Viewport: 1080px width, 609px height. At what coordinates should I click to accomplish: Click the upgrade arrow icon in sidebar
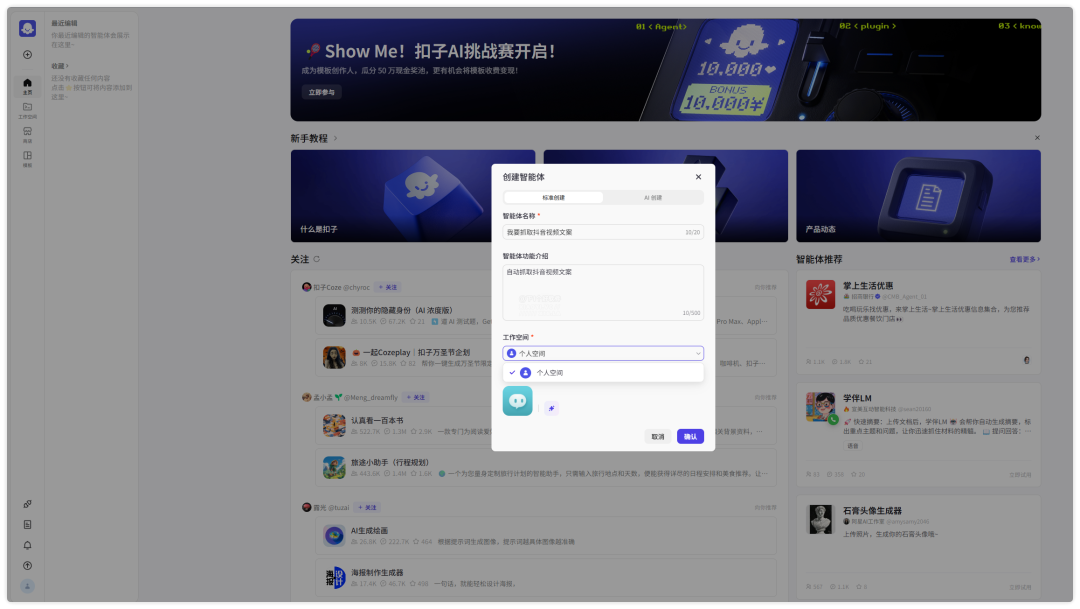tap(28, 566)
